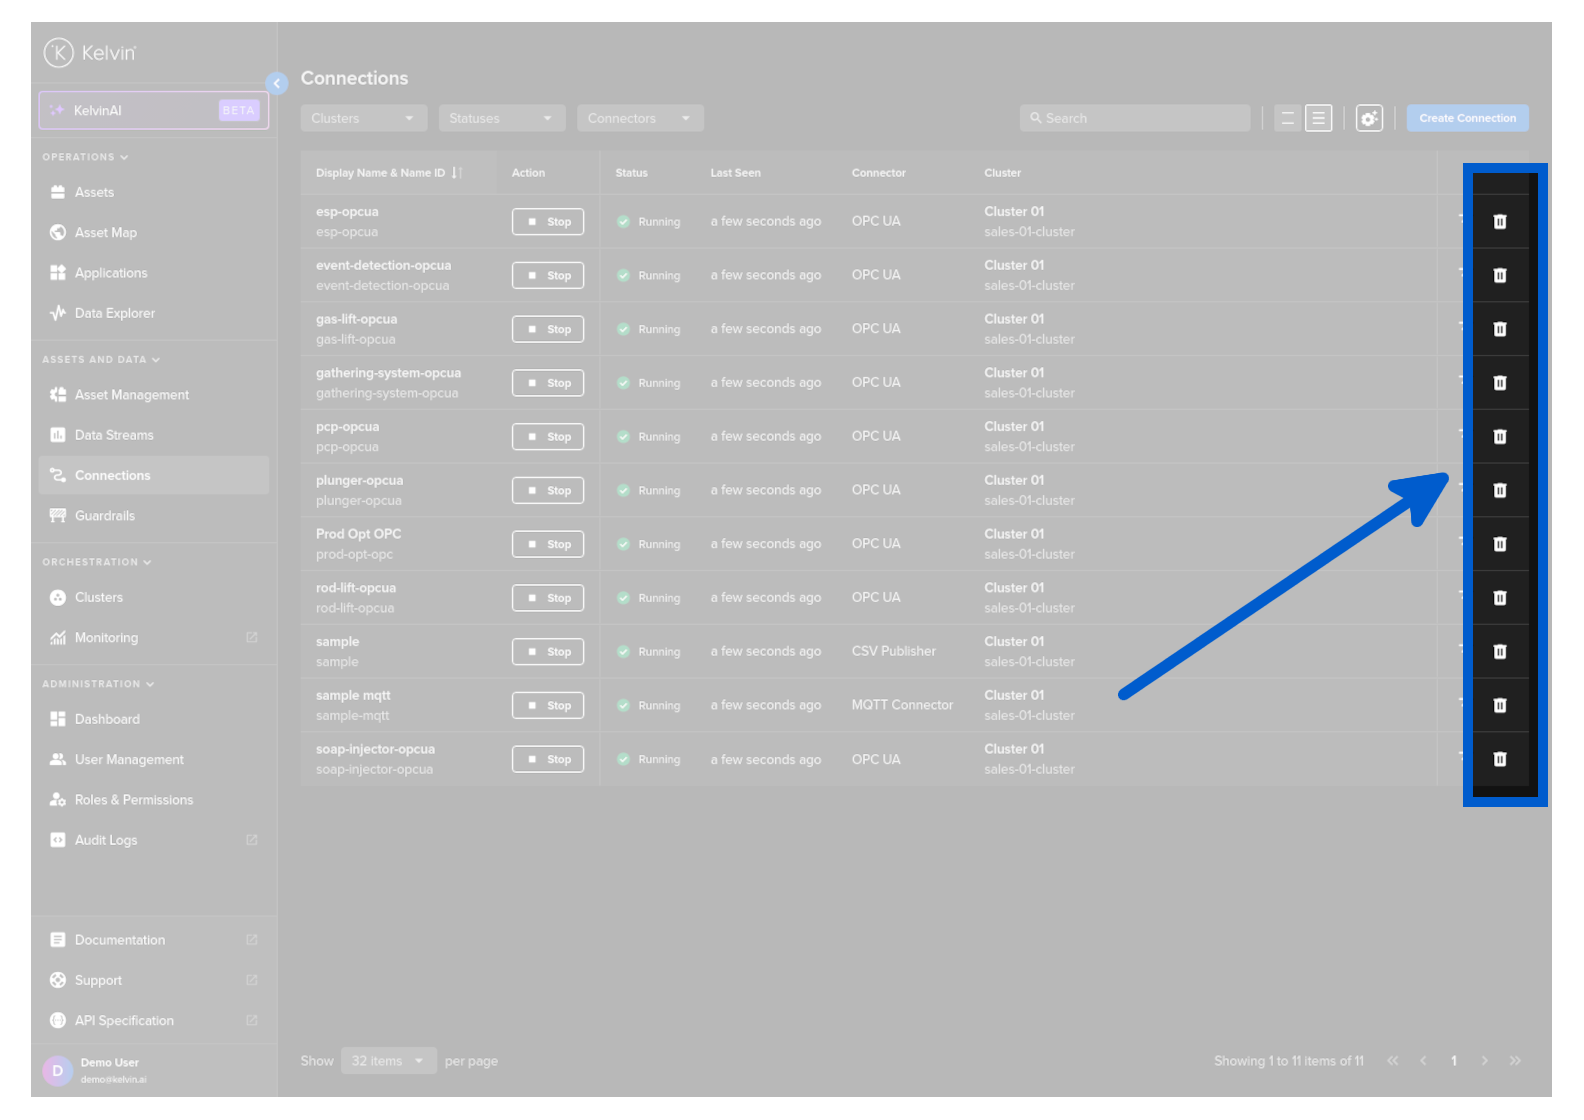The width and height of the screenshot is (1584, 1120).
Task: Click the Search connections field
Action: pyautogui.click(x=1135, y=119)
